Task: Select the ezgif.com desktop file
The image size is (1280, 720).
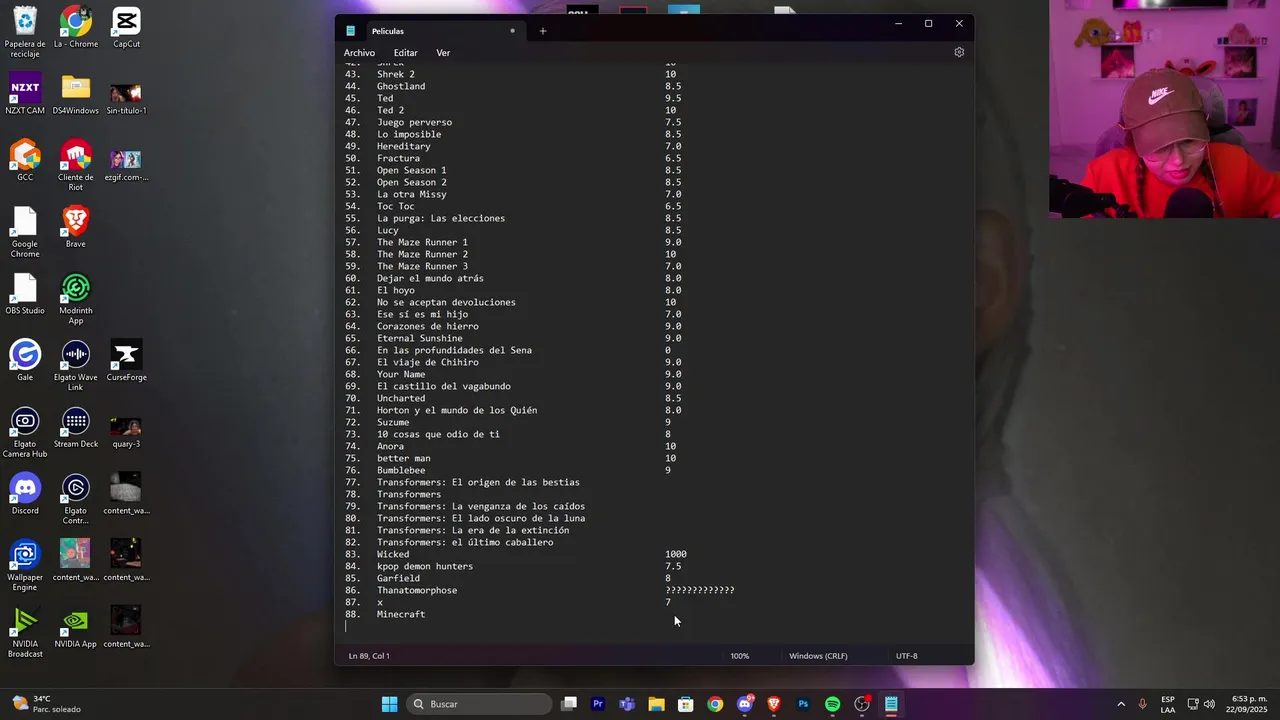Action: [x=126, y=166]
